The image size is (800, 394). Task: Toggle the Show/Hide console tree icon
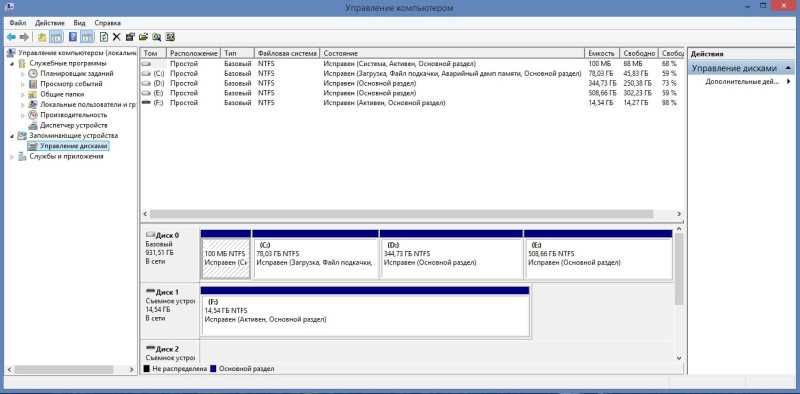pyautogui.click(x=56, y=37)
